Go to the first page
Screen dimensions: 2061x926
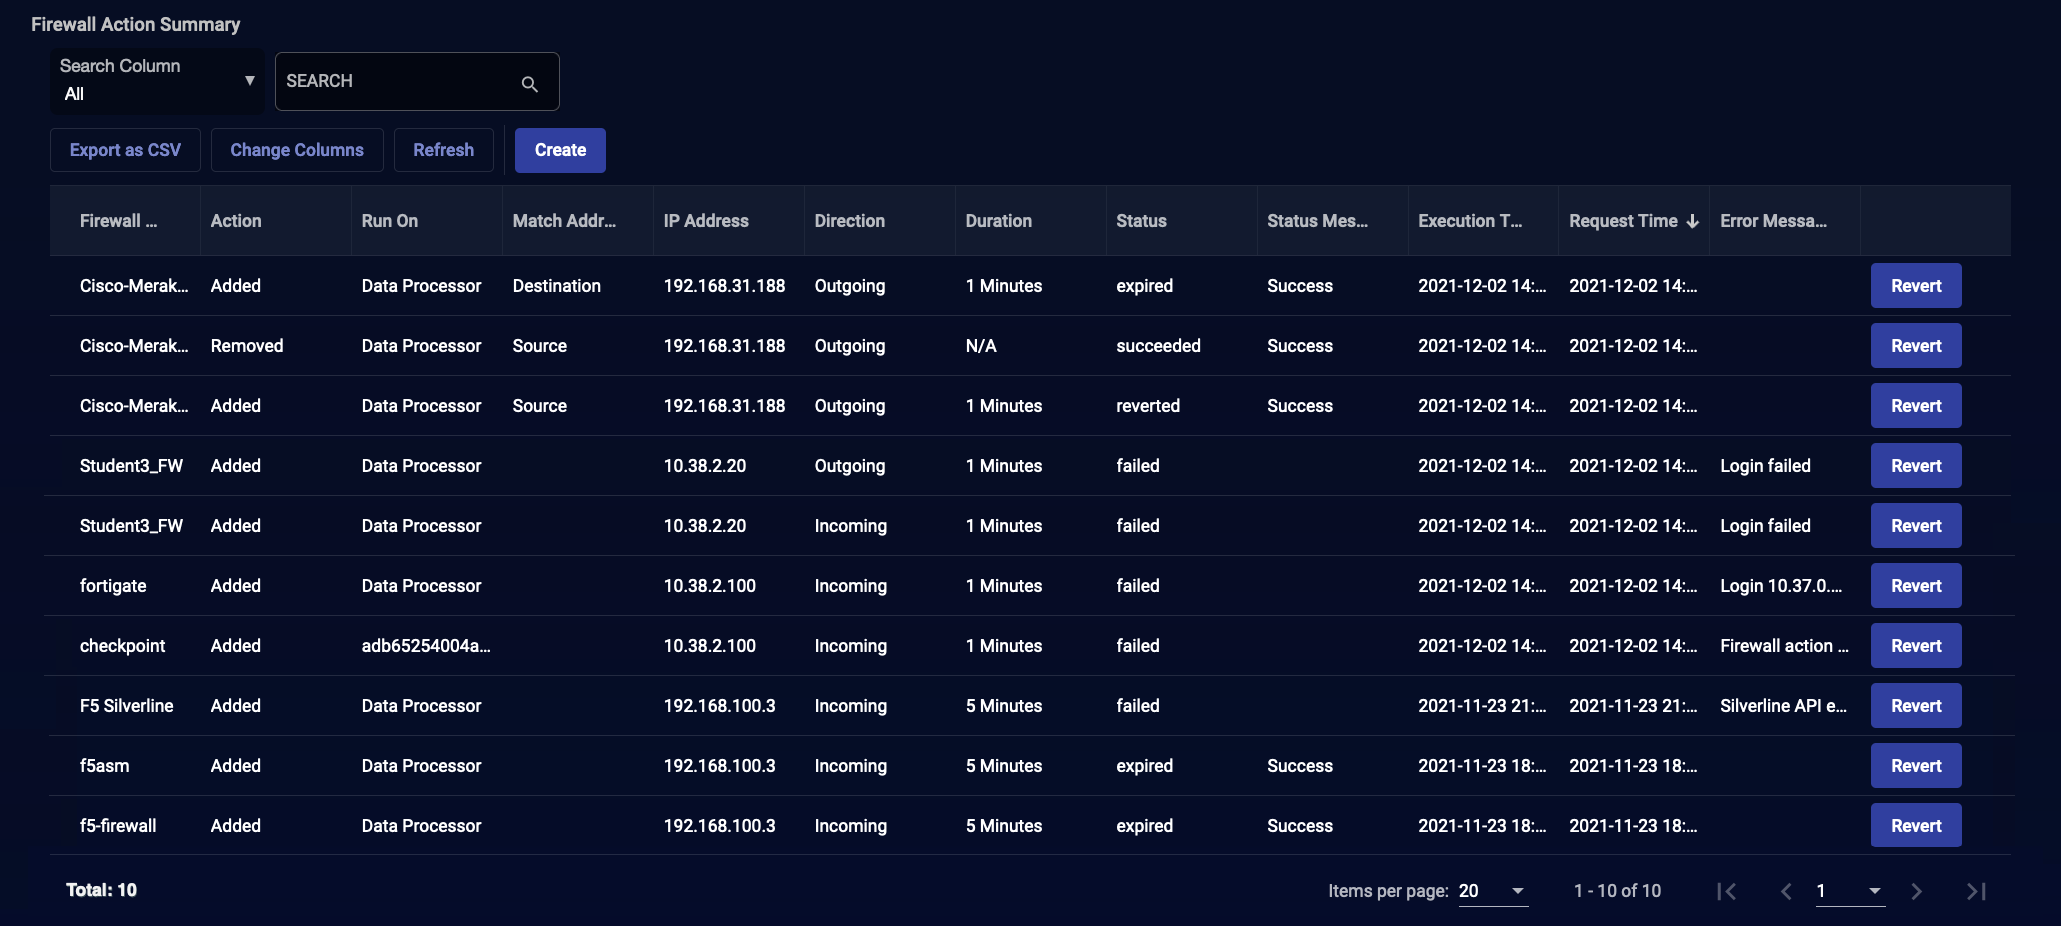[1726, 891]
